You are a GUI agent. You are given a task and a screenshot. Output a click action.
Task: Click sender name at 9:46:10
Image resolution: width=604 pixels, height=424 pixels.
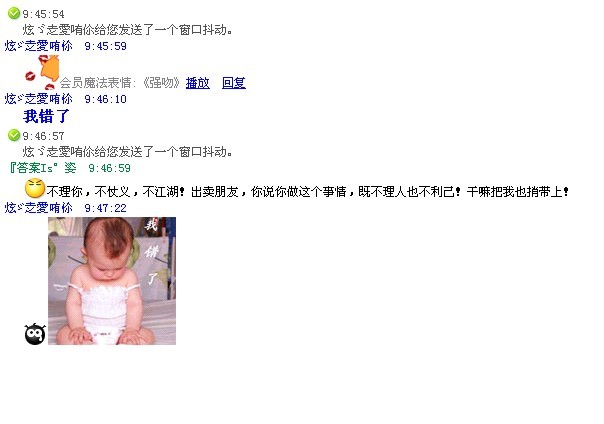39,99
